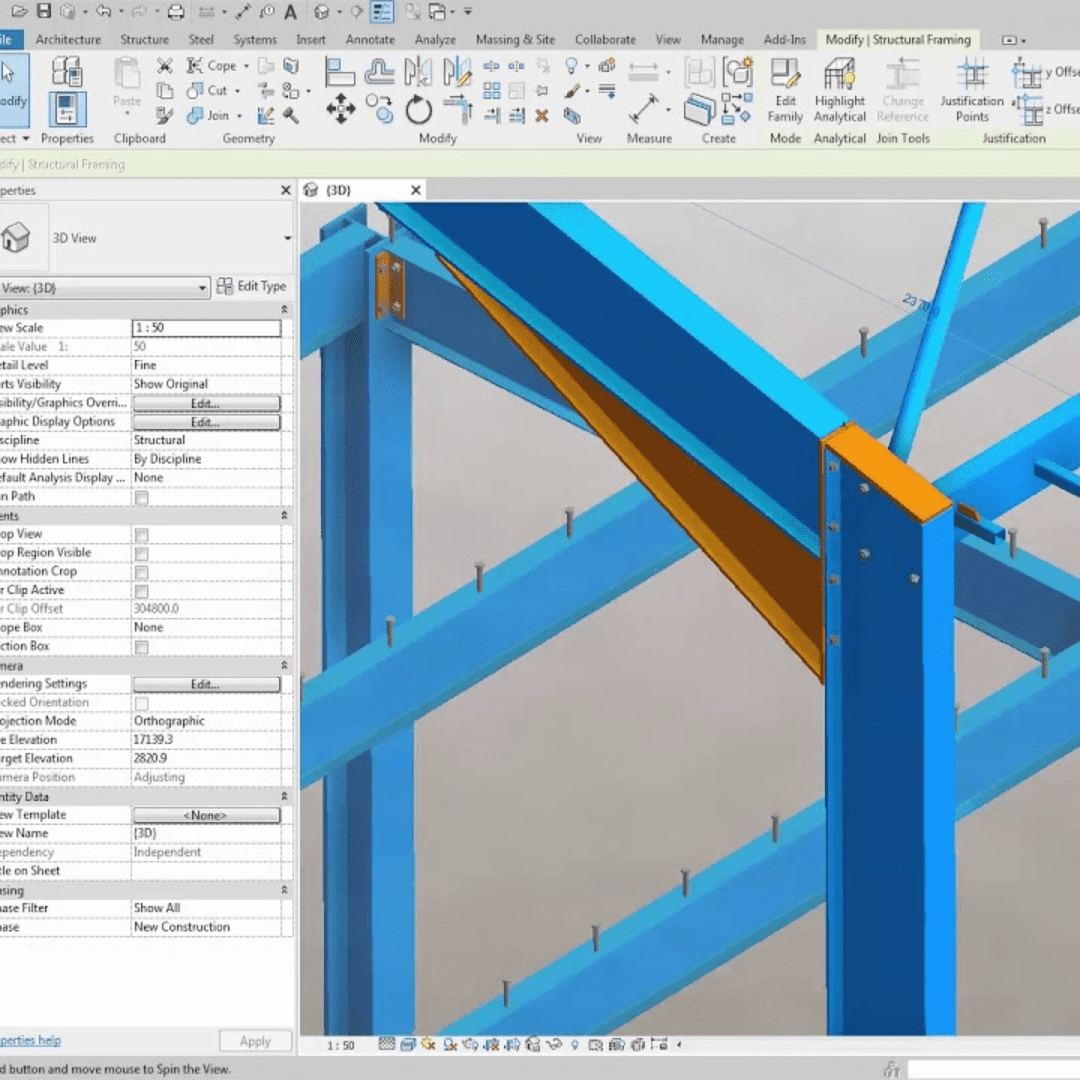Select the Offset tool
This screenshot has height=1080, width=1080.
point(379,72)
